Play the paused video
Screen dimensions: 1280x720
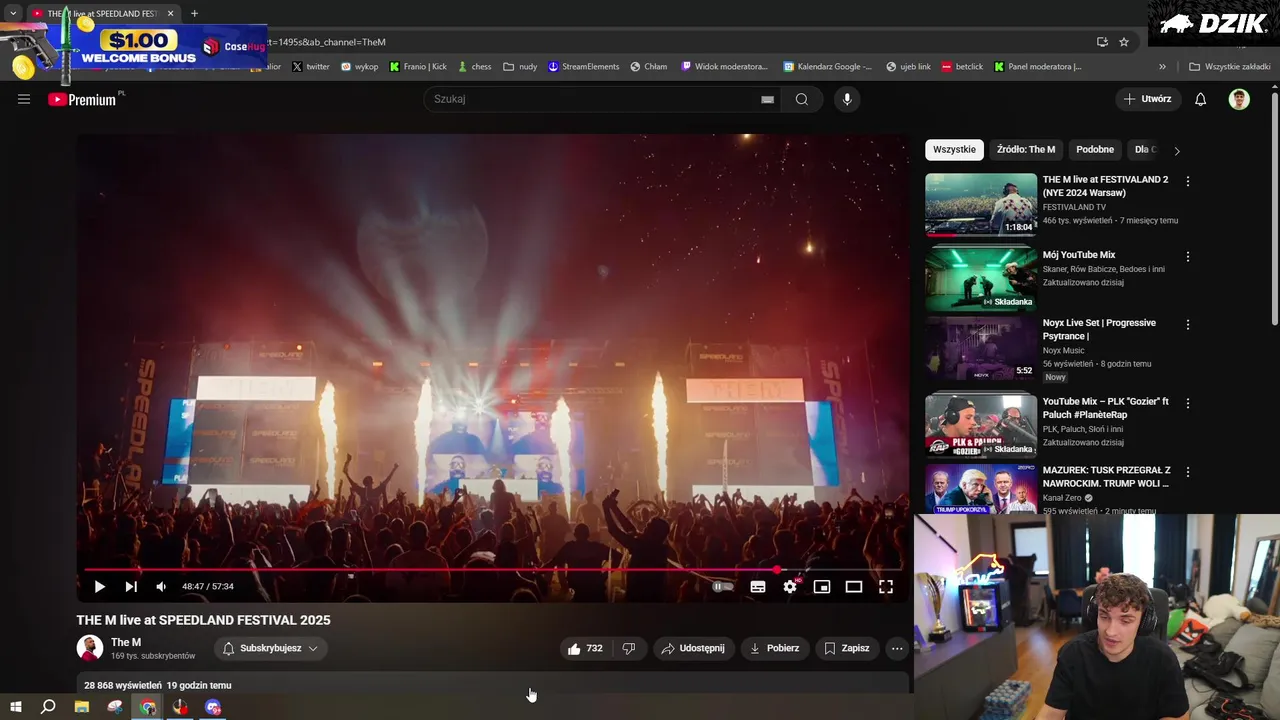click(x=99, y=587)
